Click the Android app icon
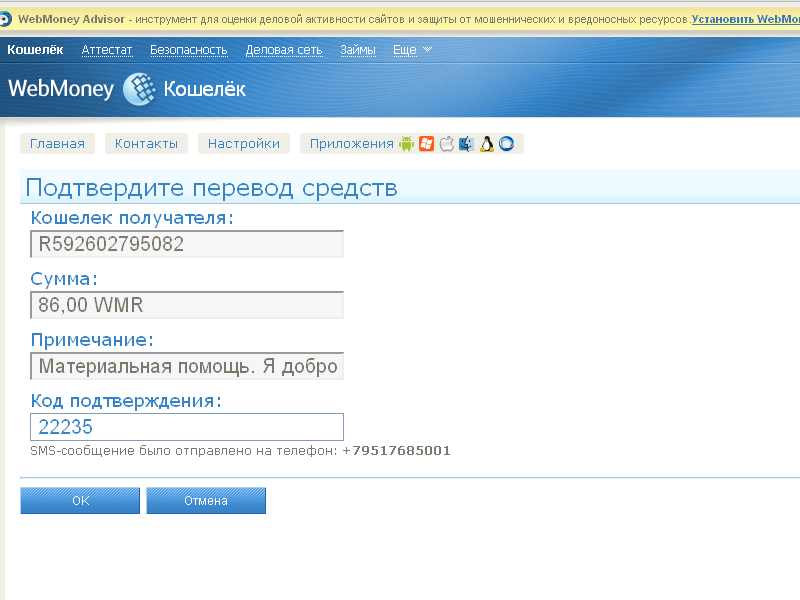 point(406,144)
